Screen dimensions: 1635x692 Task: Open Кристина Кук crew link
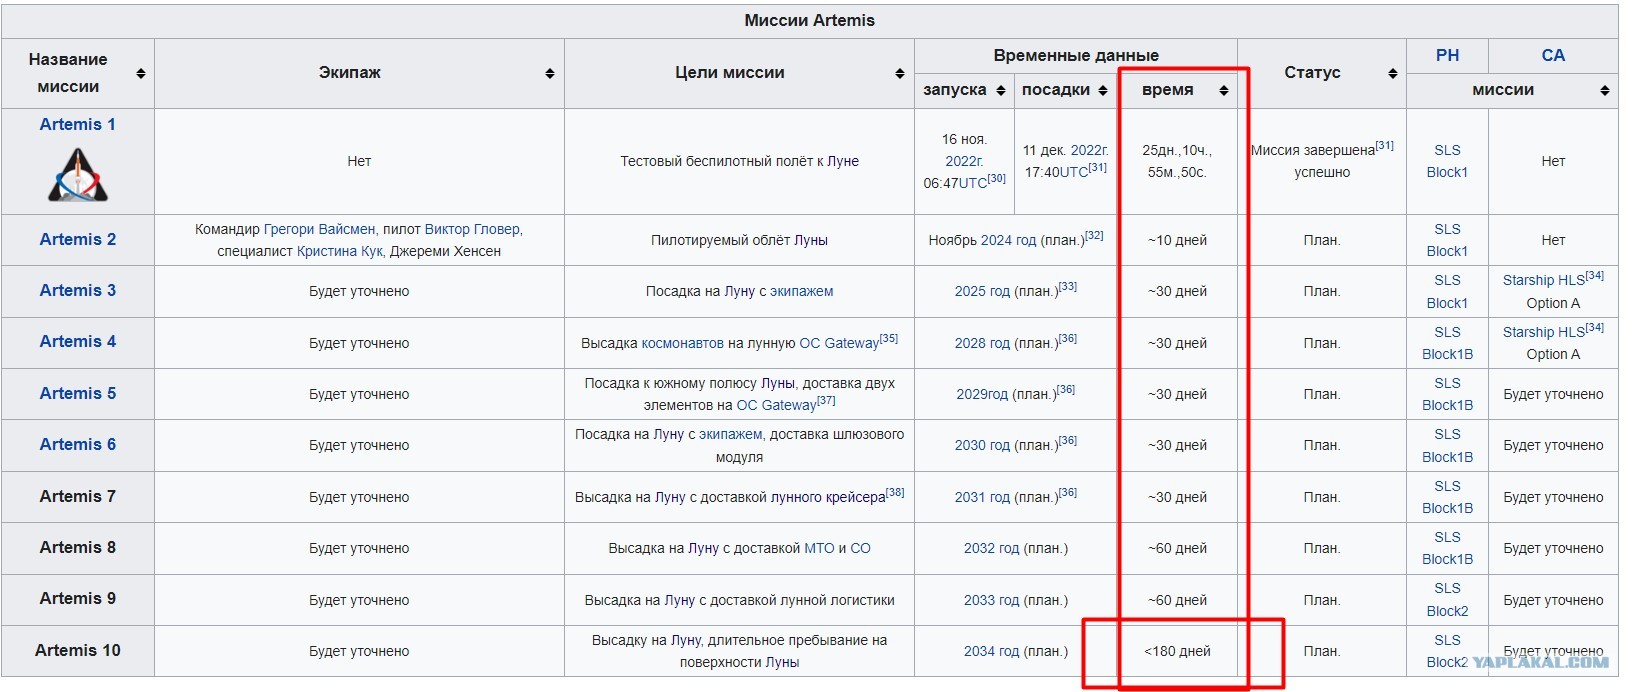point(340,251)
